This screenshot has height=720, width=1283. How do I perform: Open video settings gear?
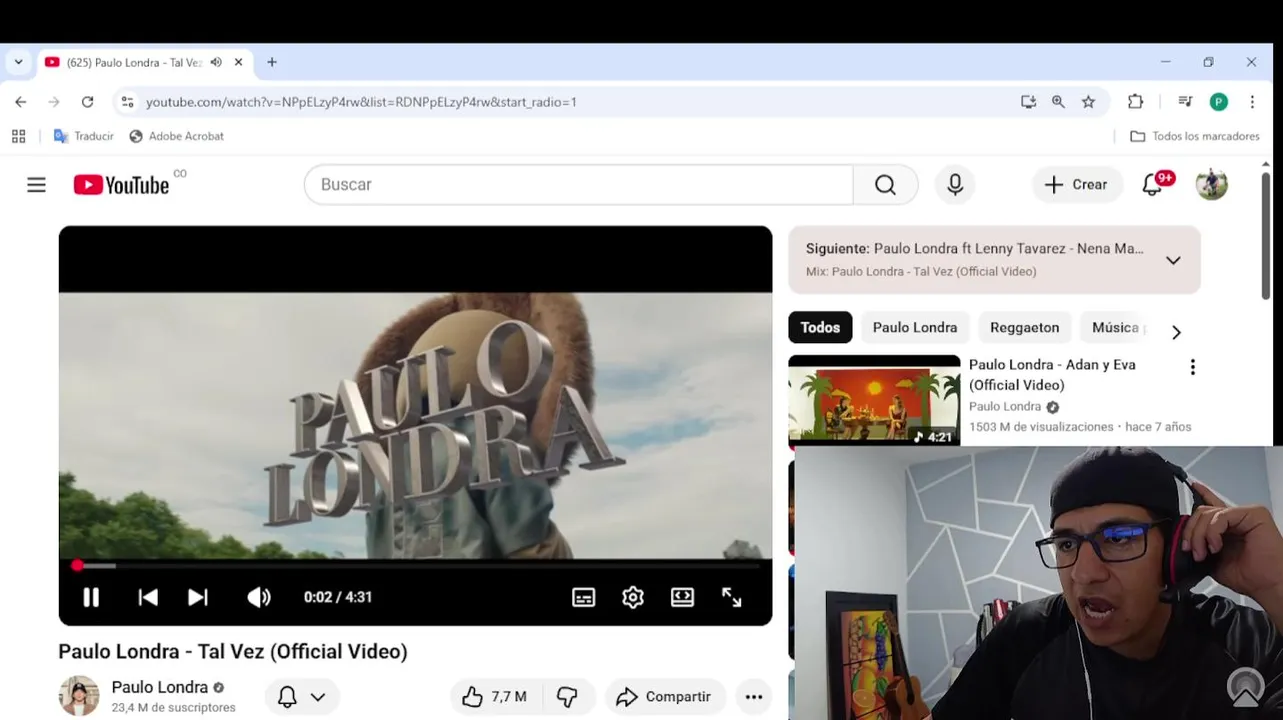633,597
